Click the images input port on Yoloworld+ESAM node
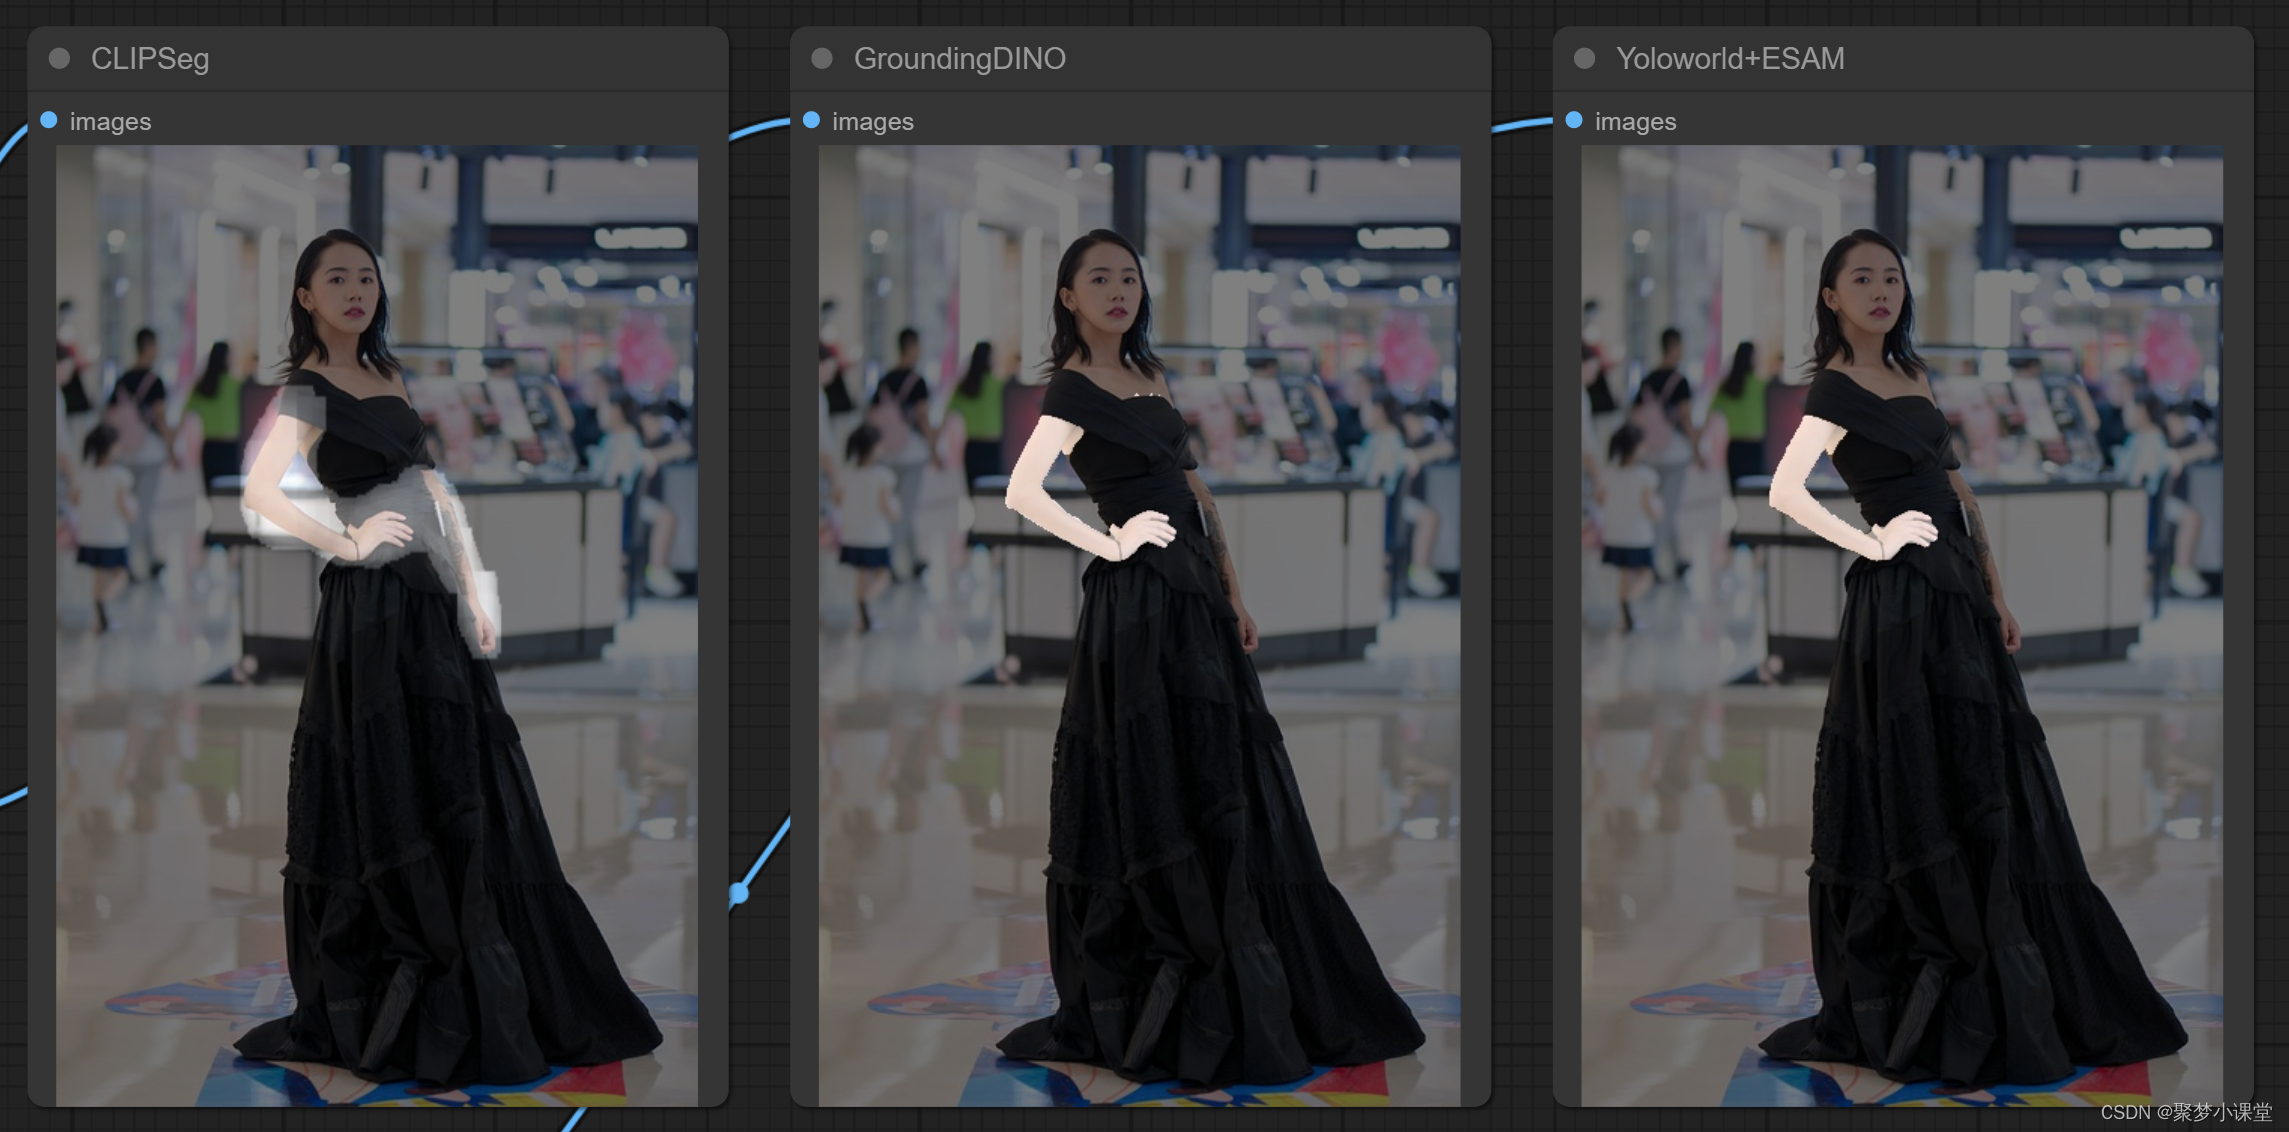This screenshot has height=1132, width=2289. (1572, 120)
